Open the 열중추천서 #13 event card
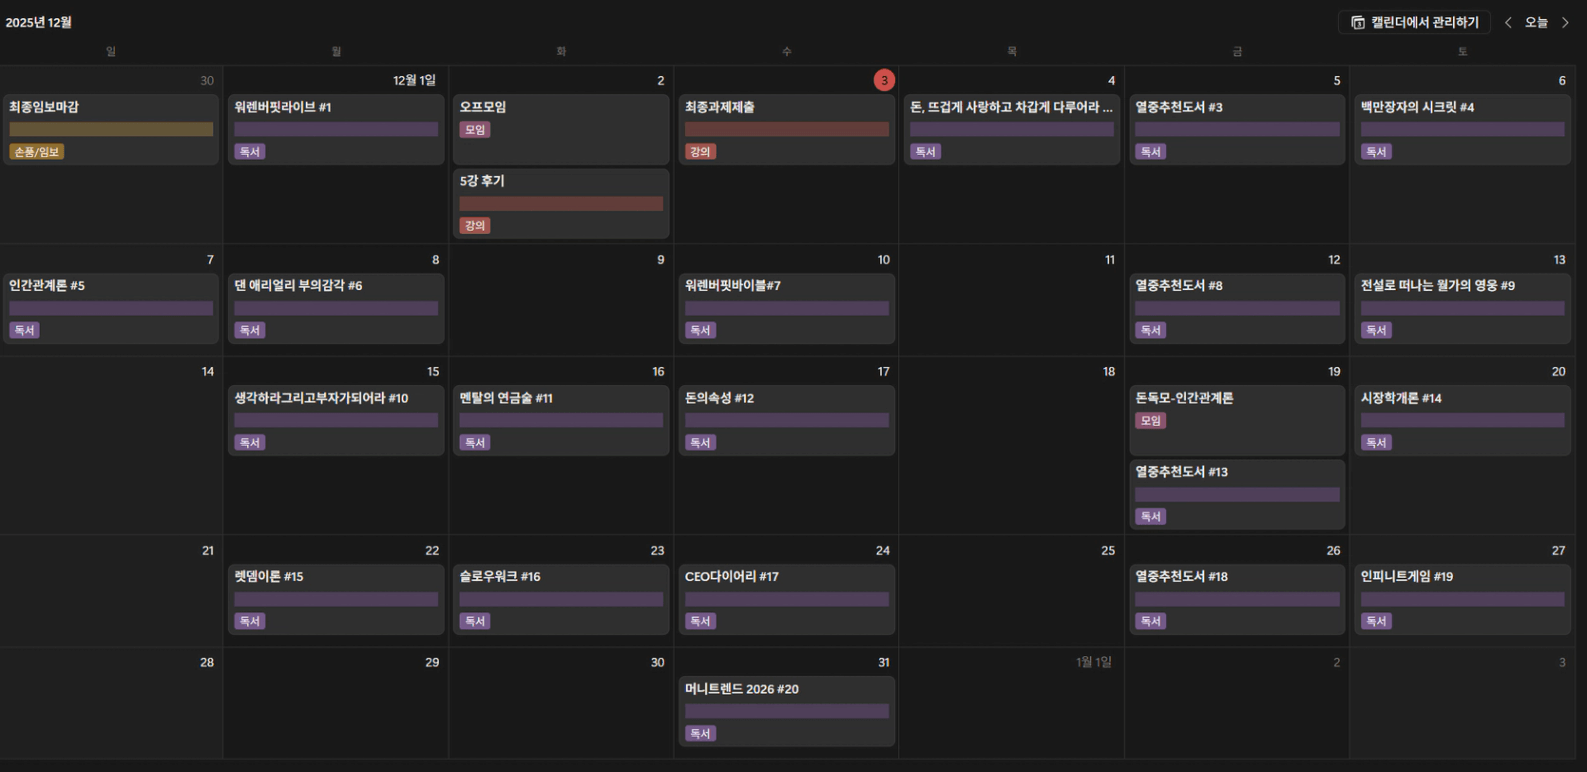The height and width of the screenshot is (772, 1587). [1181, 472]
